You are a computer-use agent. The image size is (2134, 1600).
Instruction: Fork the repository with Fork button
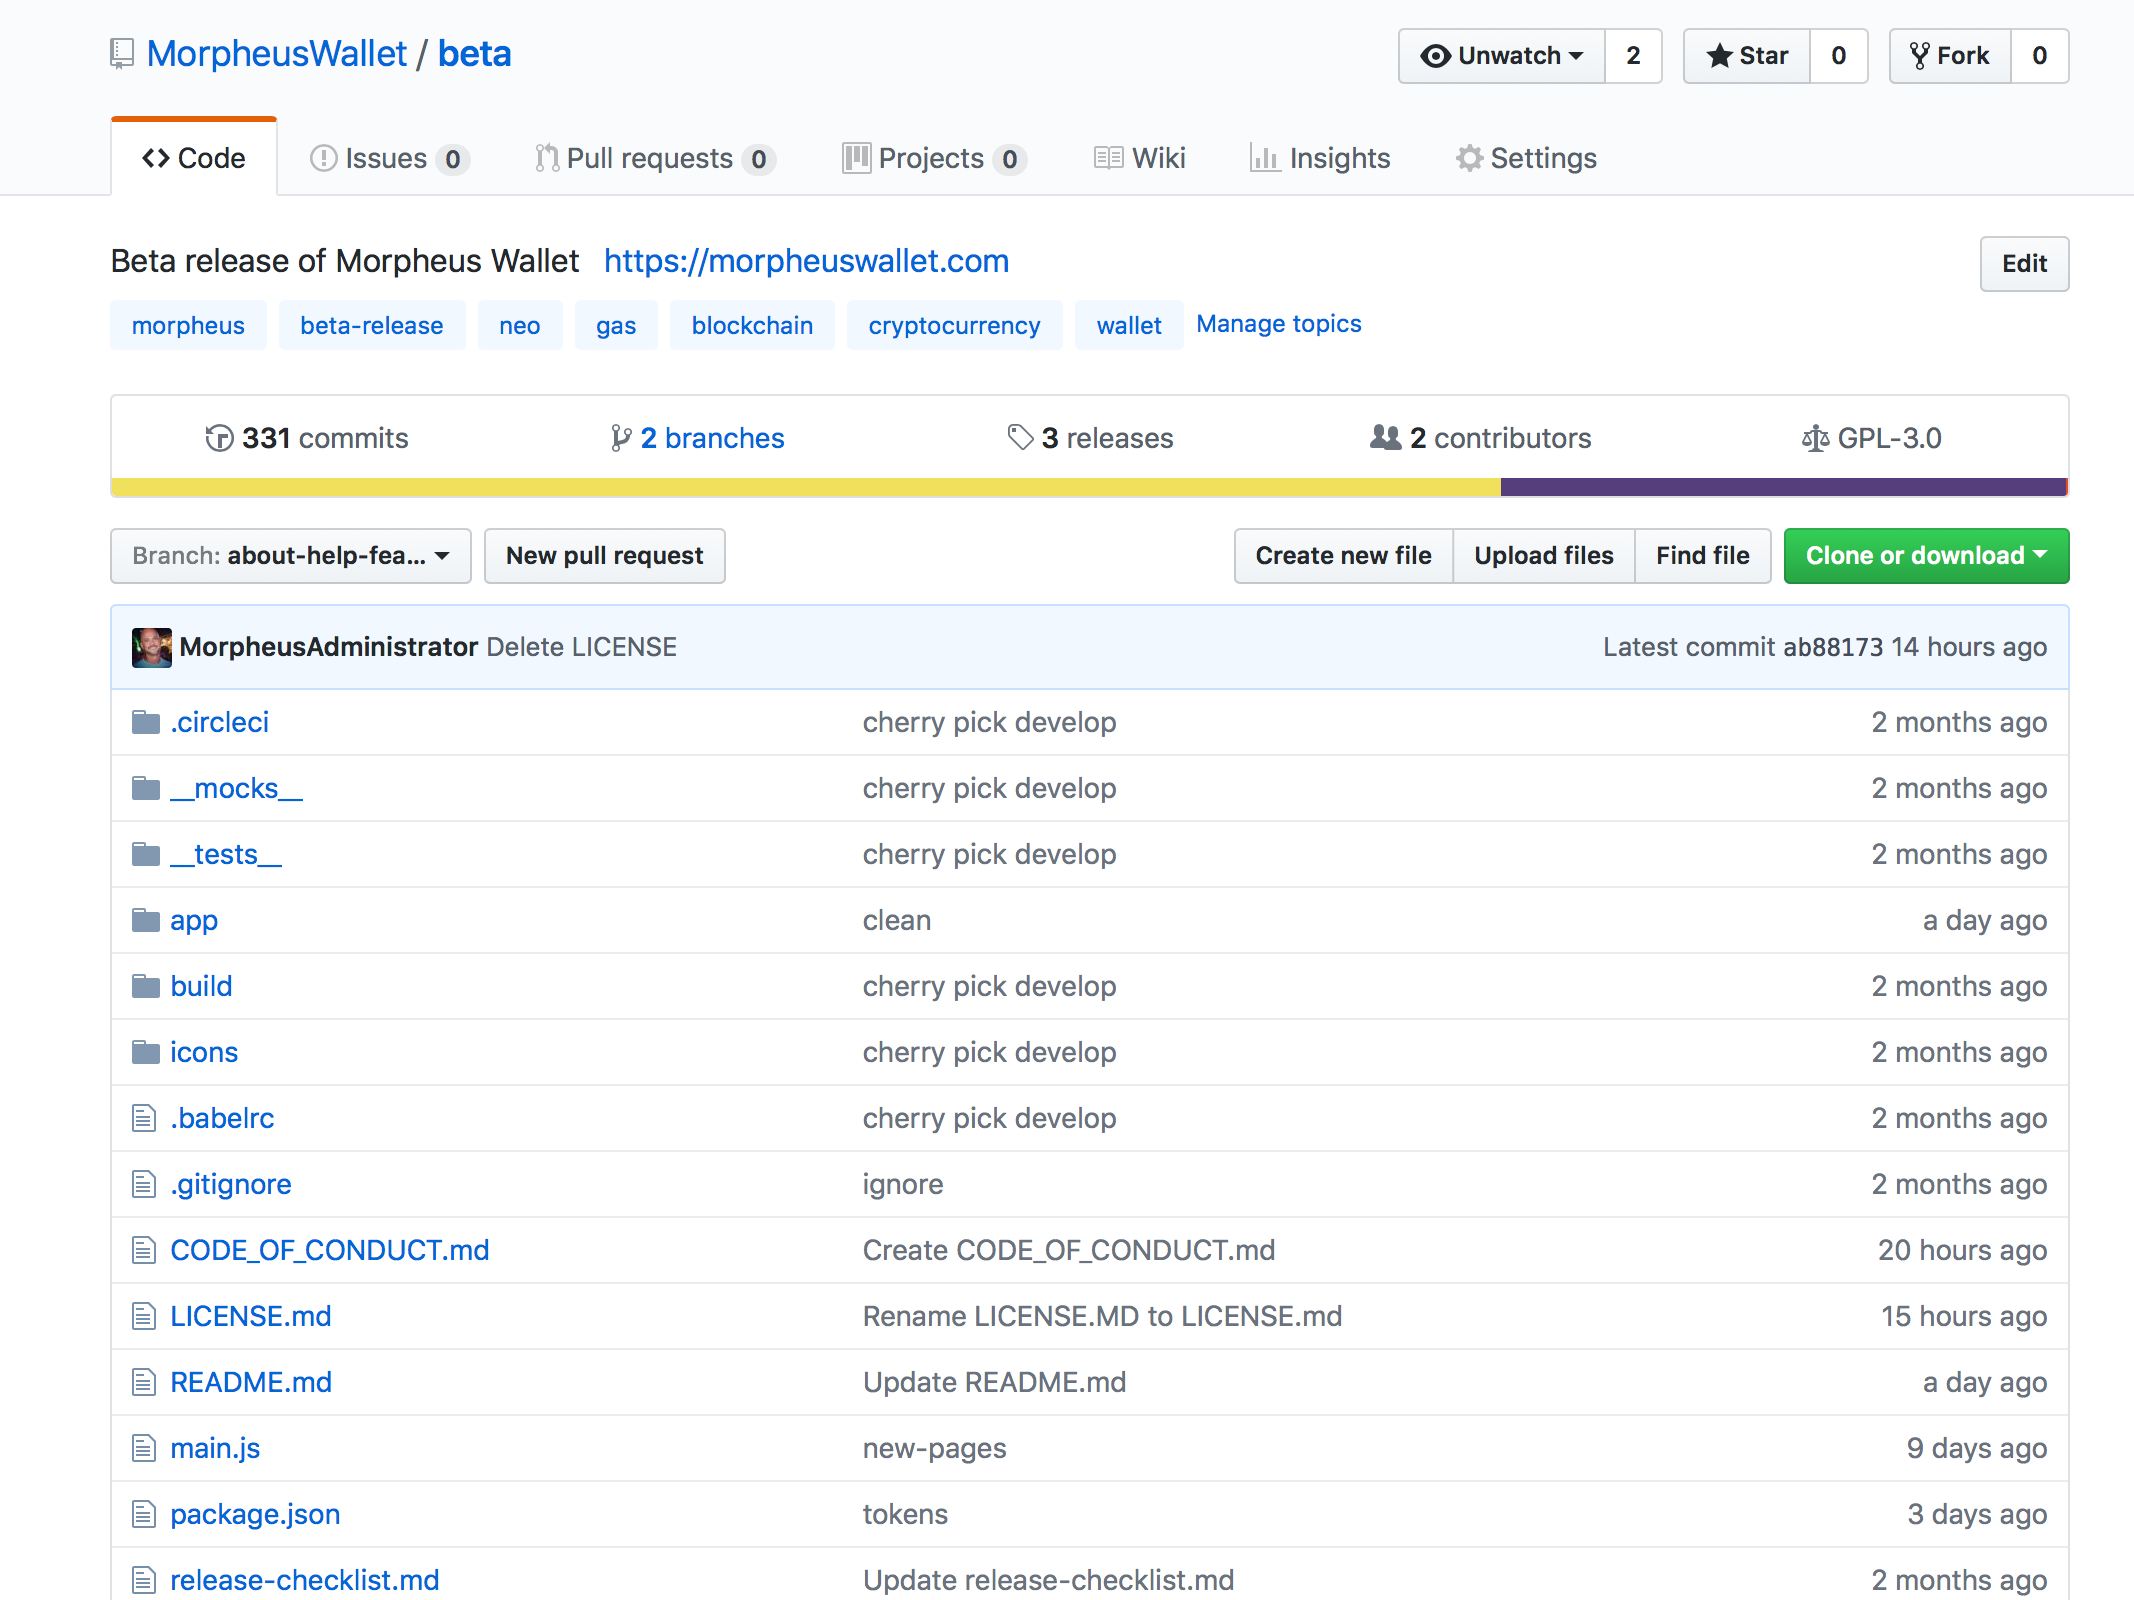[x=1949, y=56]
